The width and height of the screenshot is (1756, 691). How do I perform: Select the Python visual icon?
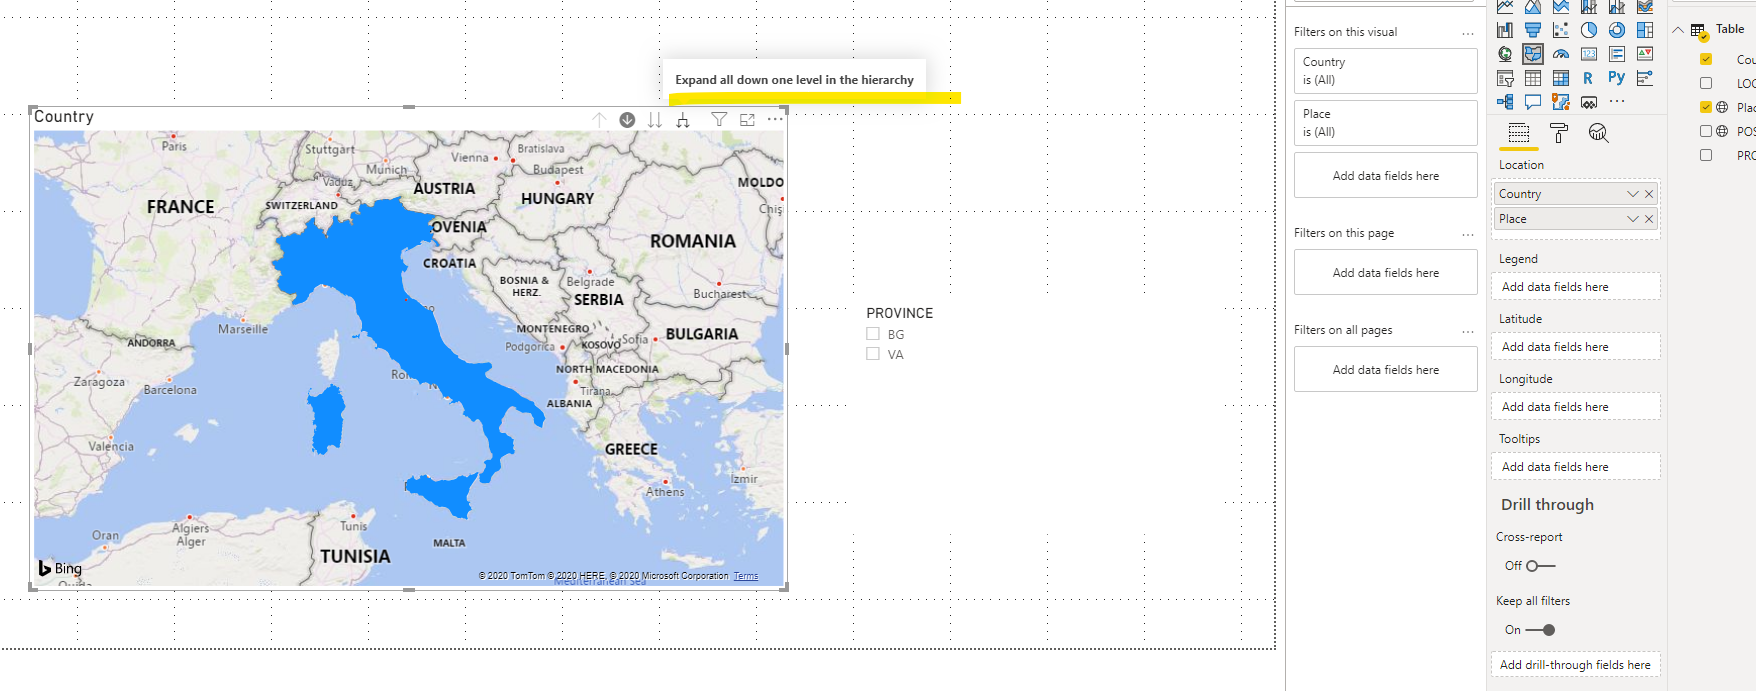pos(1617,78)
